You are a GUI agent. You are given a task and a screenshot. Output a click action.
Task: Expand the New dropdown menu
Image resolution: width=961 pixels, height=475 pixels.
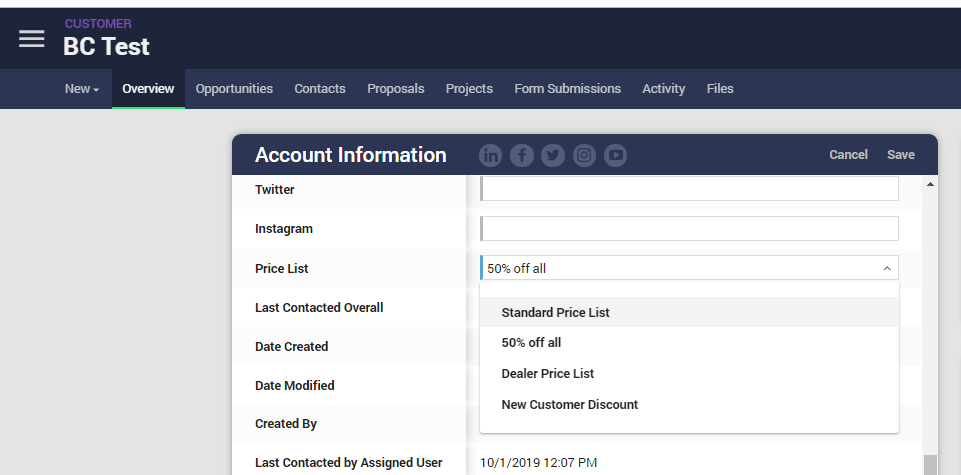coord(81,89)
